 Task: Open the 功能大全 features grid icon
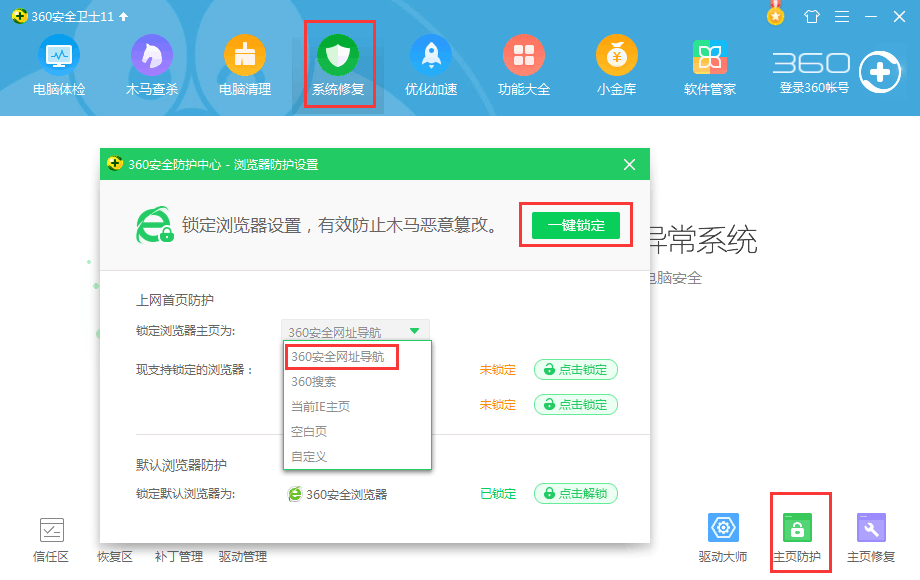524,55
